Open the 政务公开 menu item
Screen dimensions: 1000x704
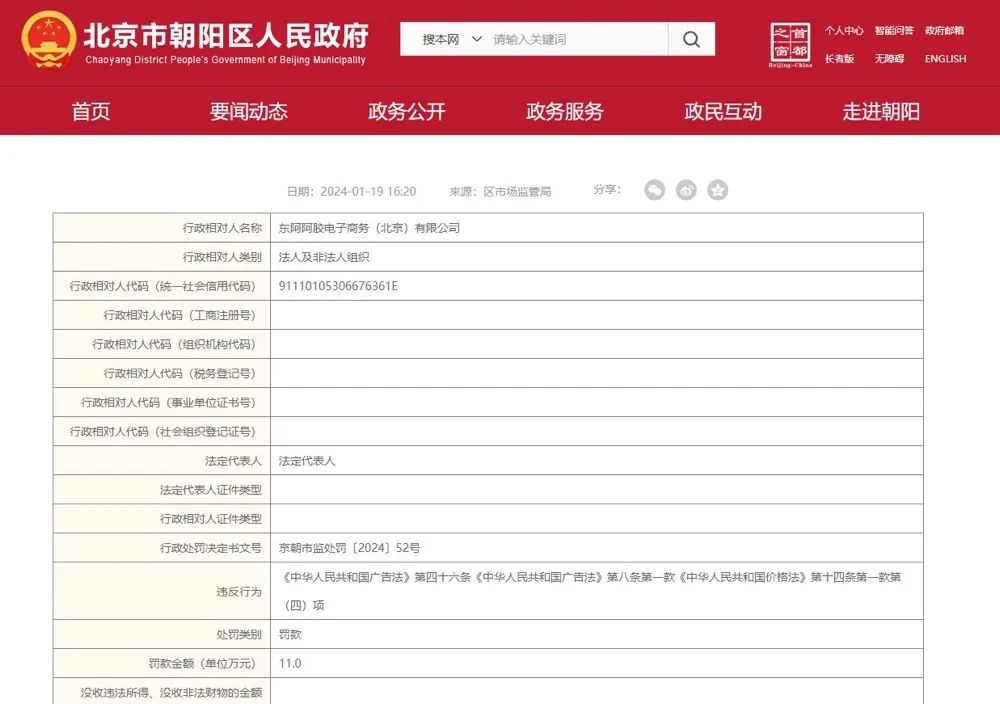407,112
